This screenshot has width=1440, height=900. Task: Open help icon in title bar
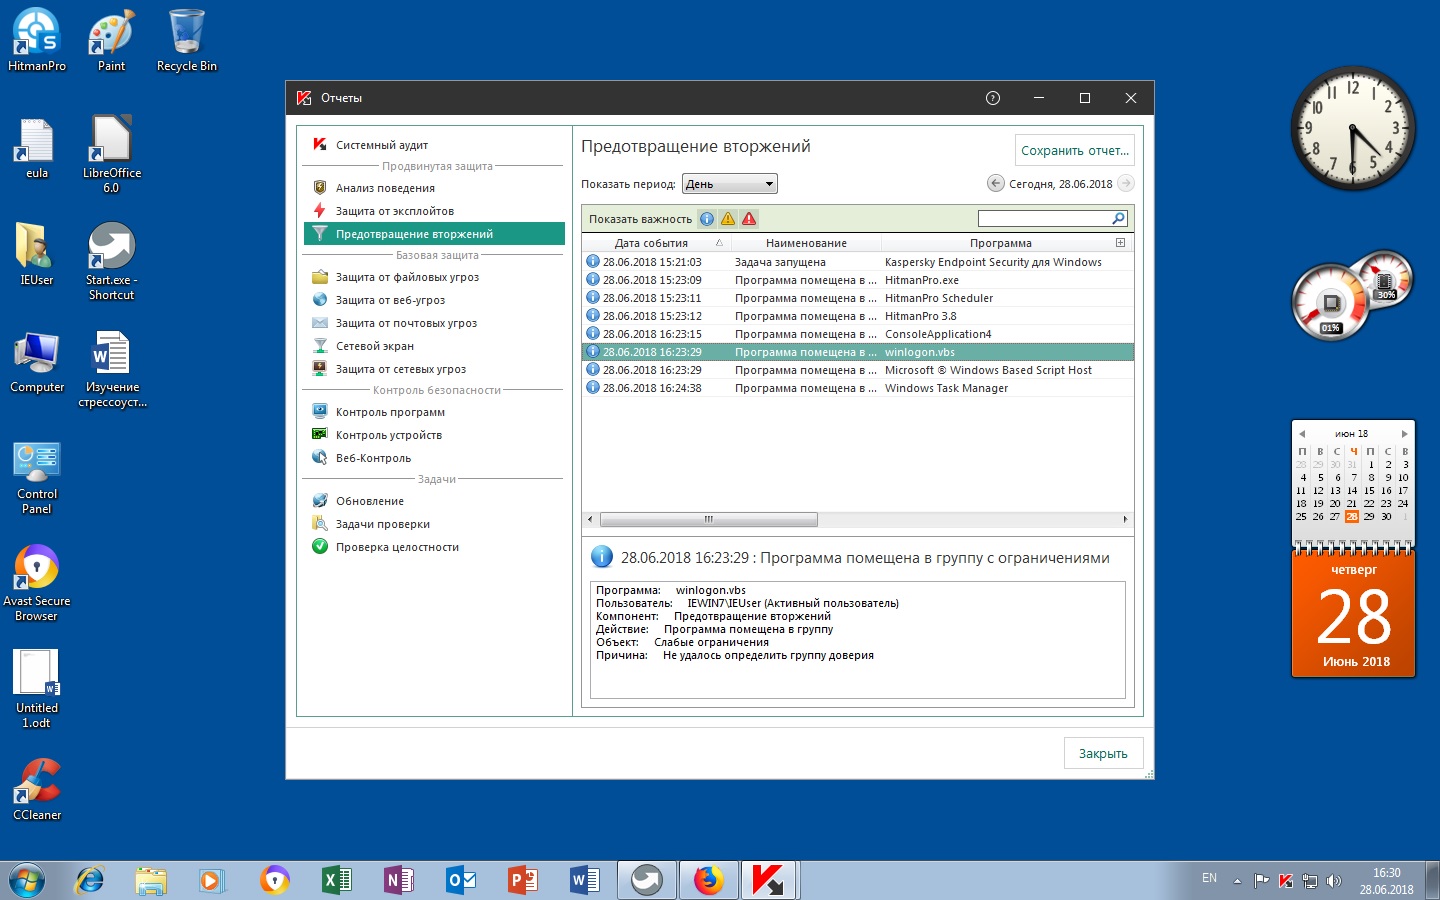tap(992, 98)
